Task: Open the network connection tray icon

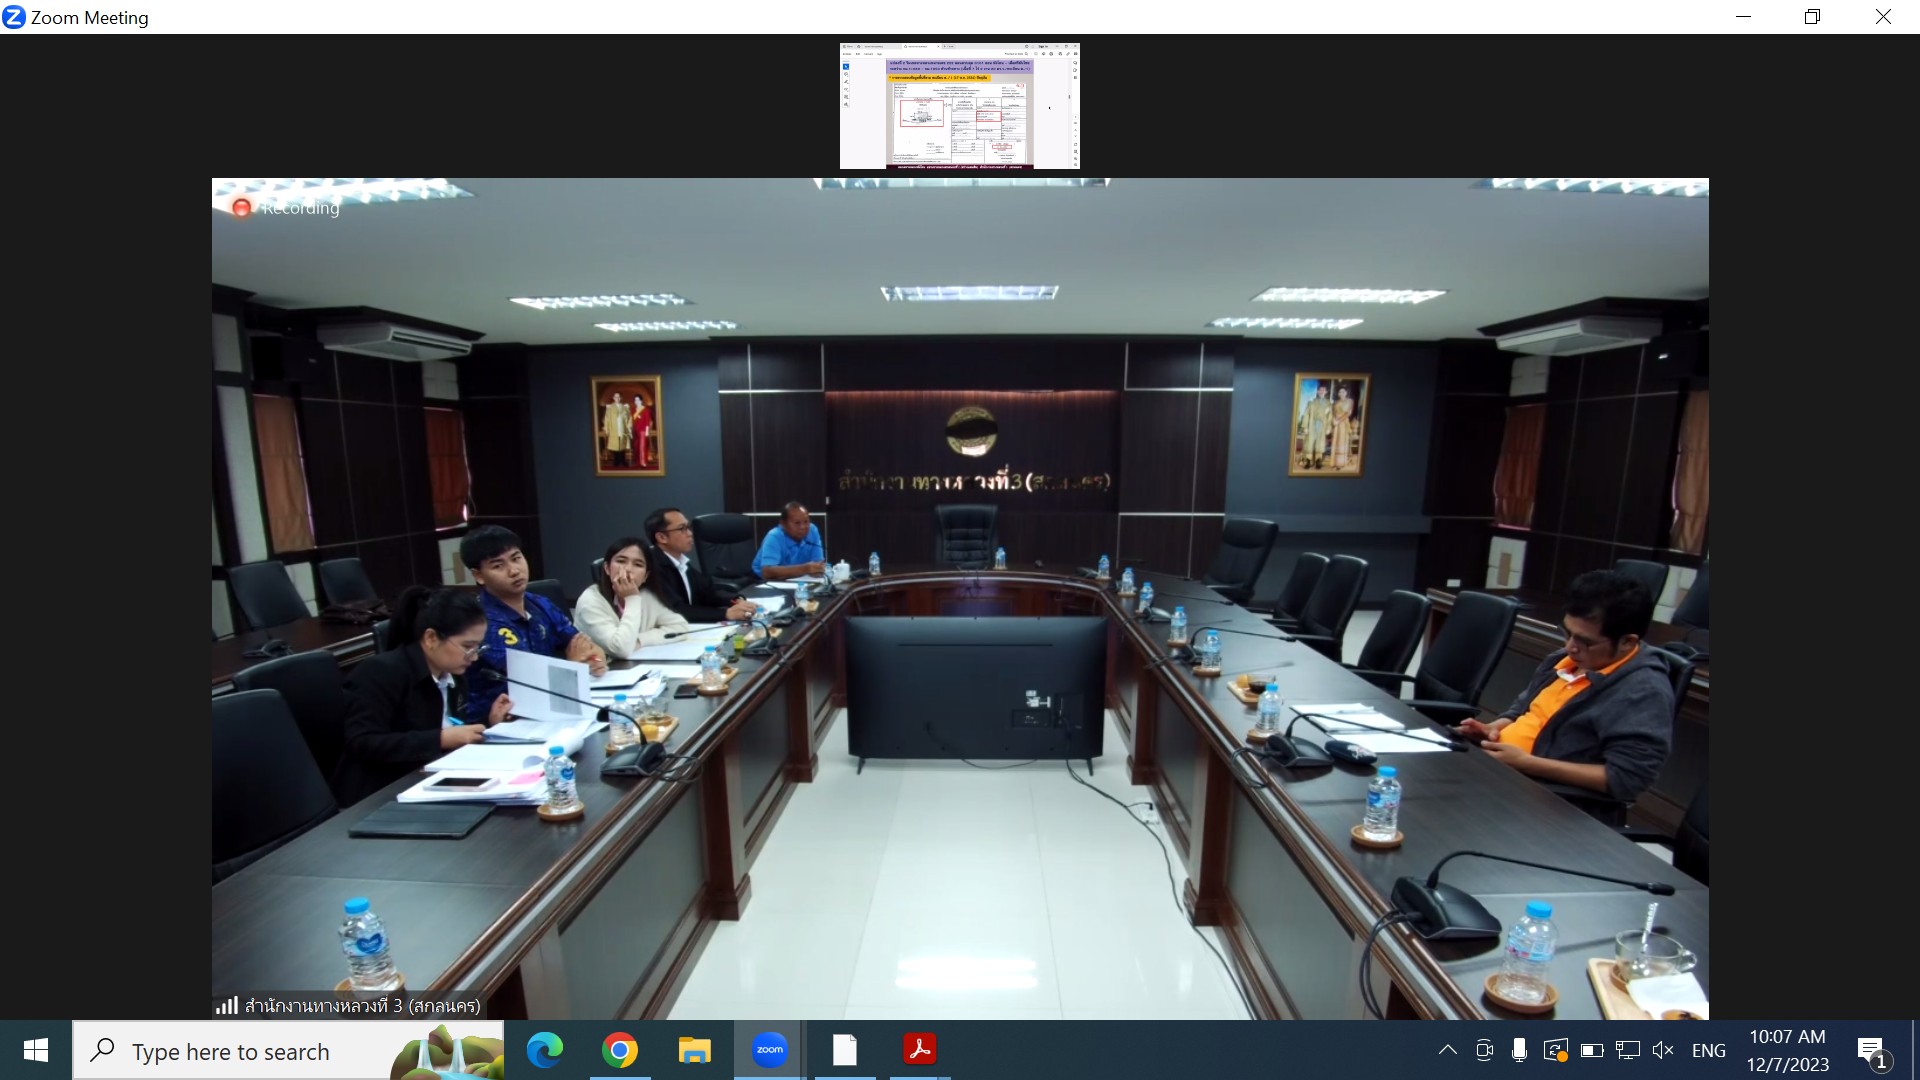Action: pyautogui.click(x=1628, y=1050)
